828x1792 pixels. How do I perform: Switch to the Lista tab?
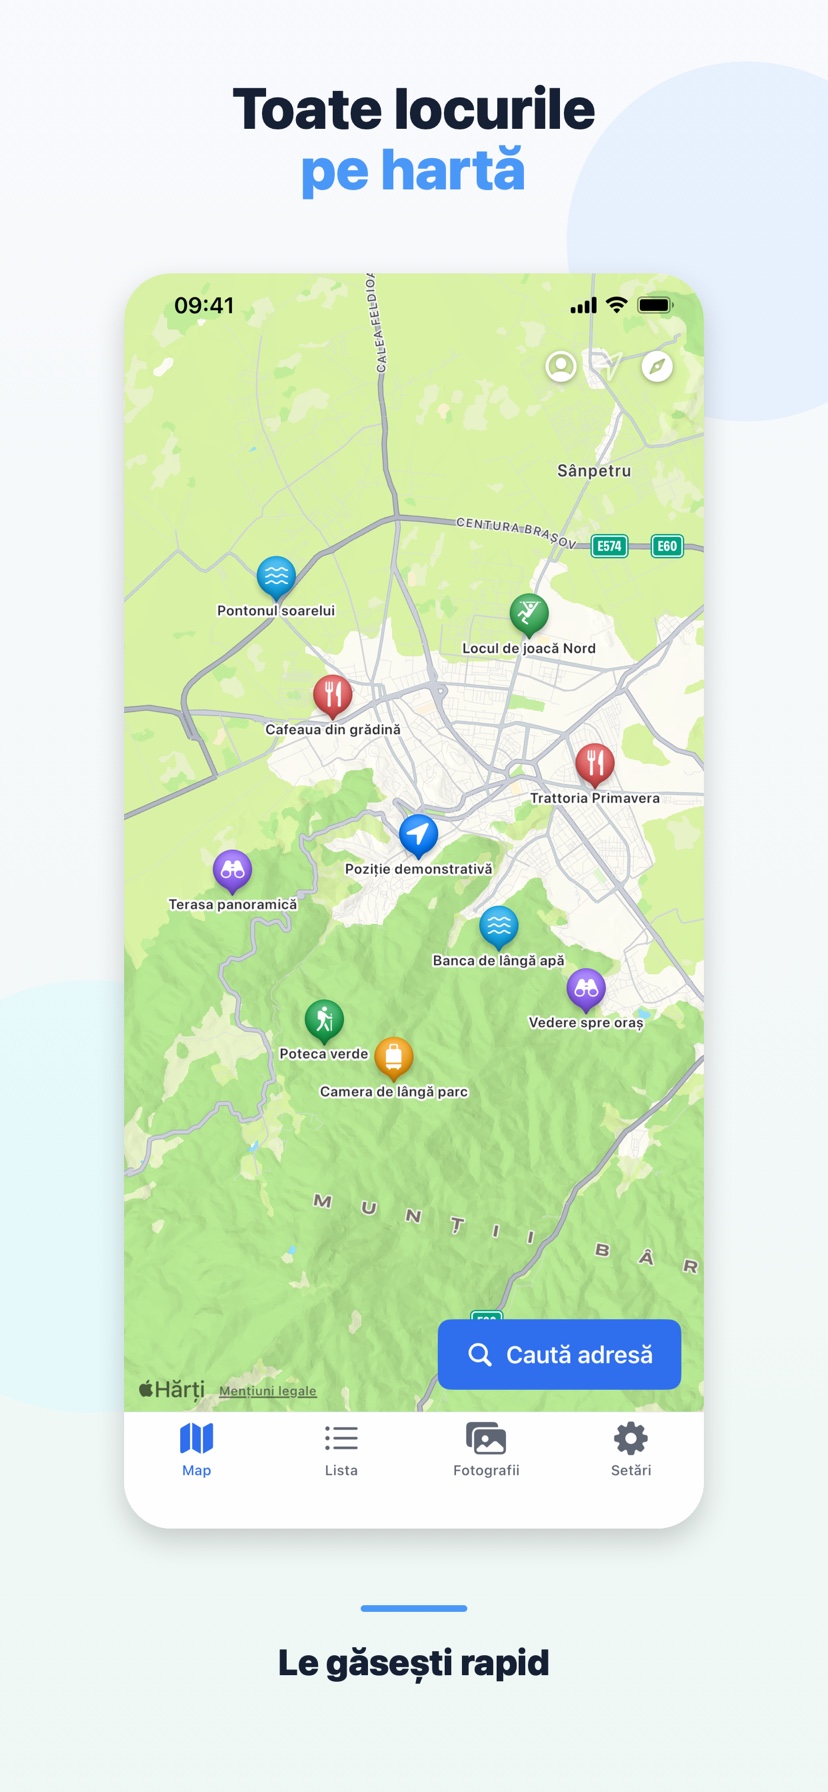click(341, 1451)
